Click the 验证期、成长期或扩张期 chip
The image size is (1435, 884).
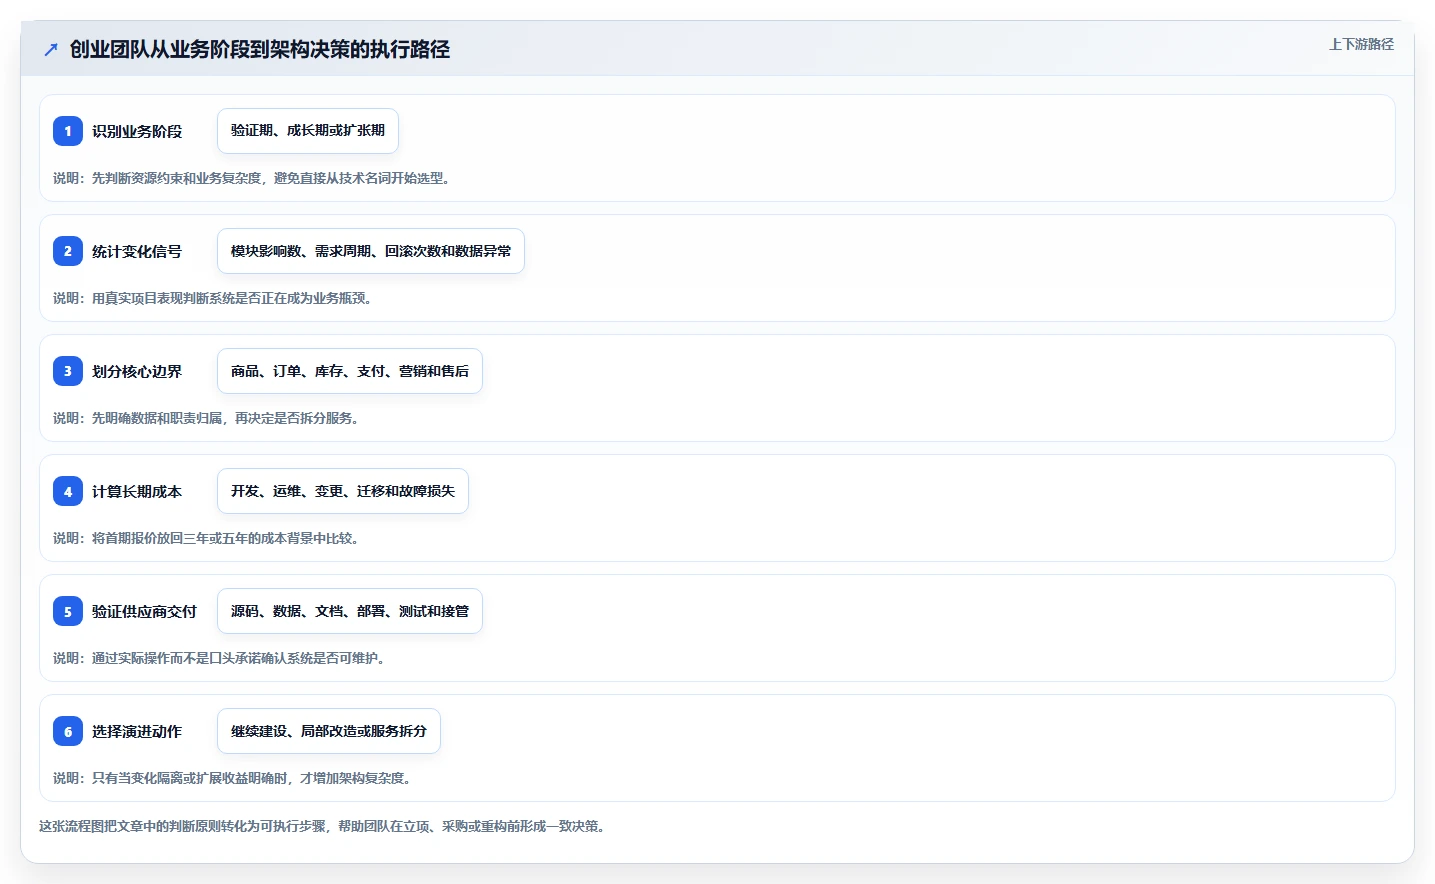point(308,131)
